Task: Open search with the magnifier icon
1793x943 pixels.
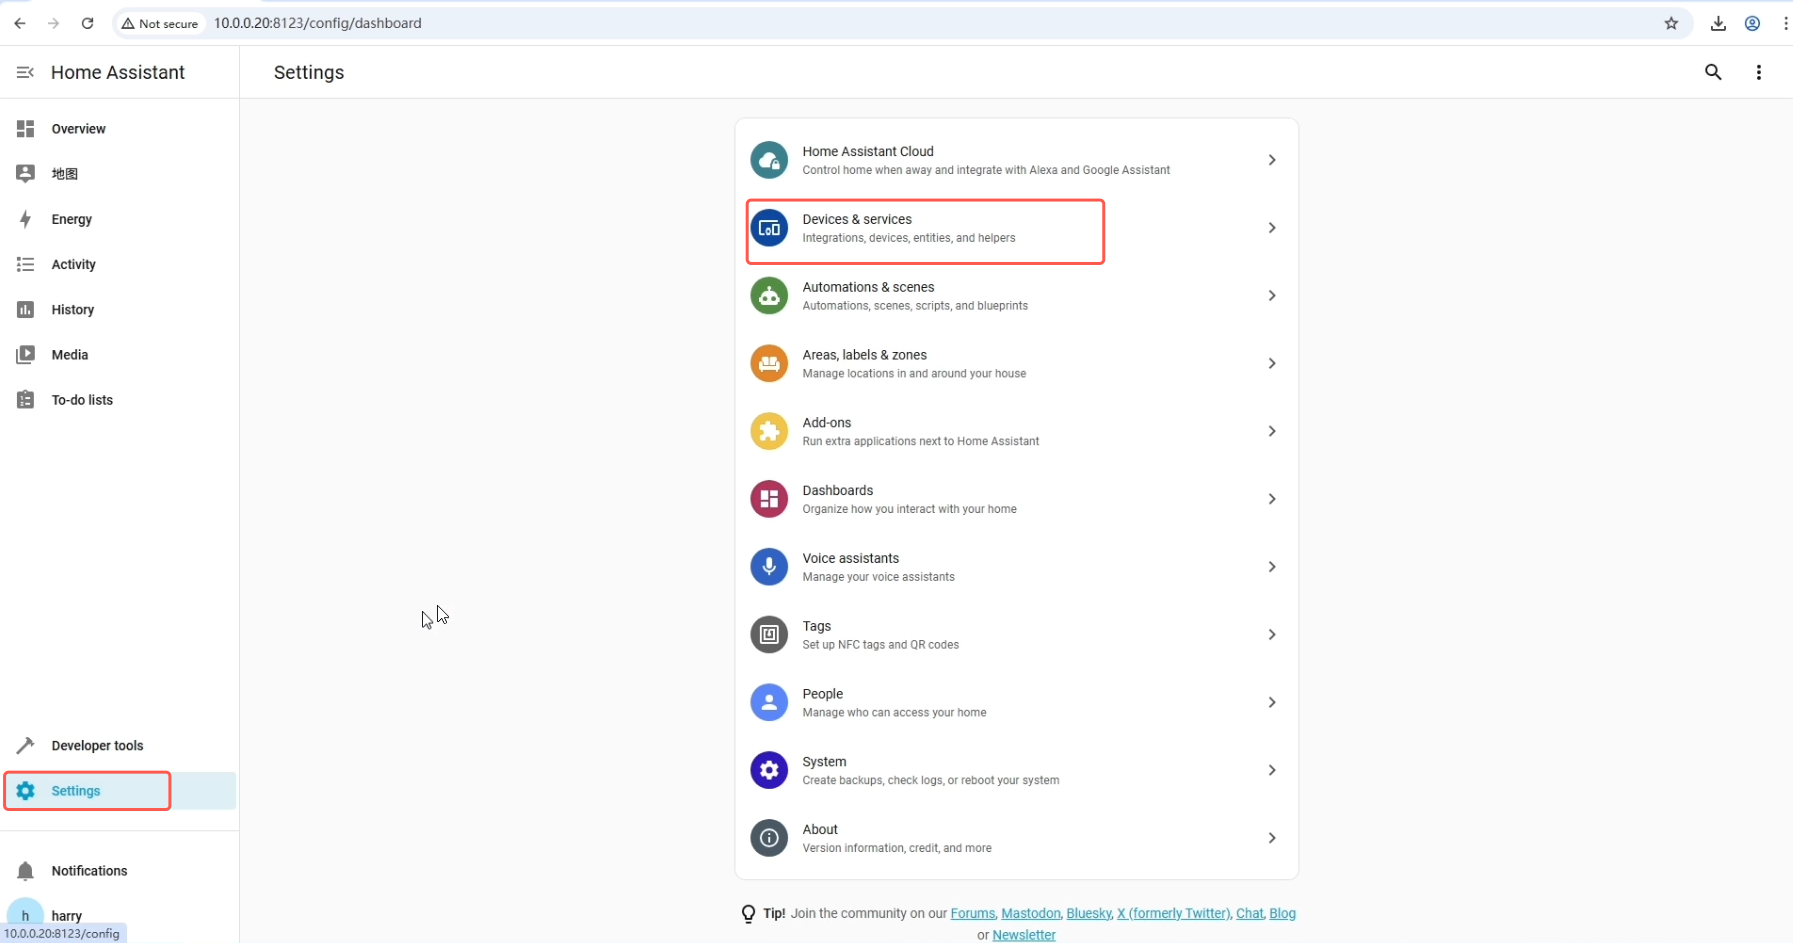Action: 1713,72
